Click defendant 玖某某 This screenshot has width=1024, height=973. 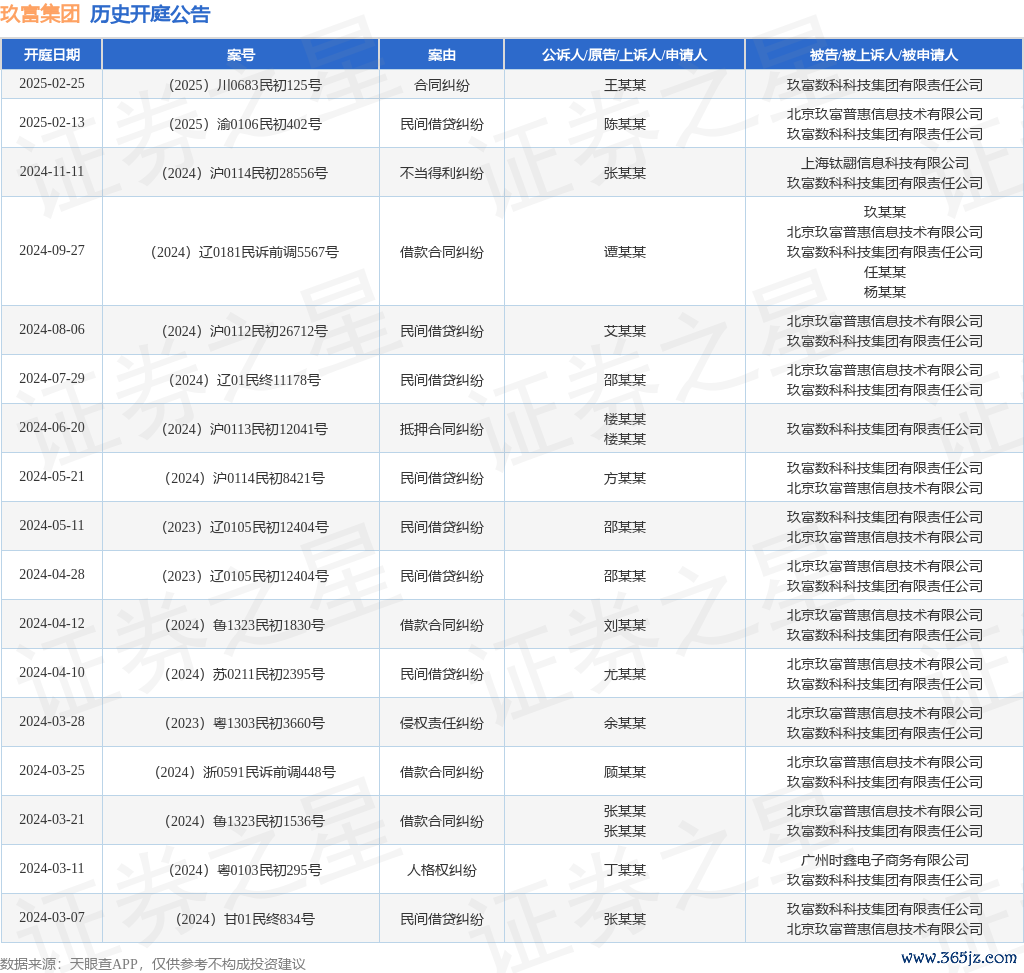click(x=884, y=212)
